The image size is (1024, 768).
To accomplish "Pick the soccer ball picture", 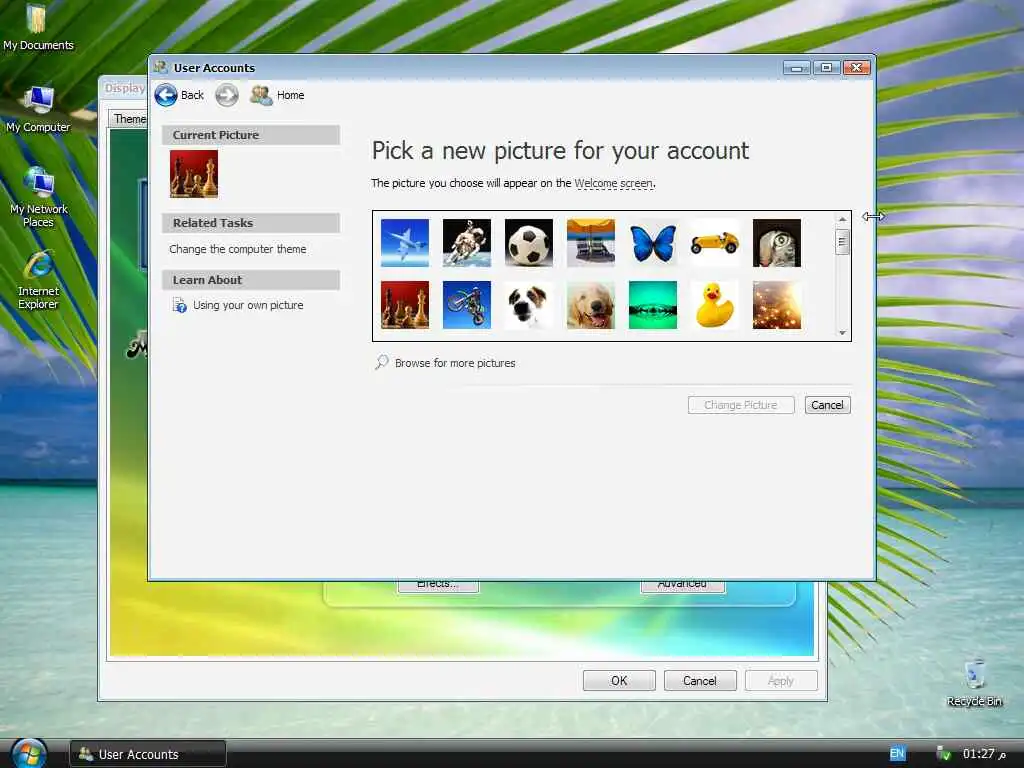I will tap(529, 243).
